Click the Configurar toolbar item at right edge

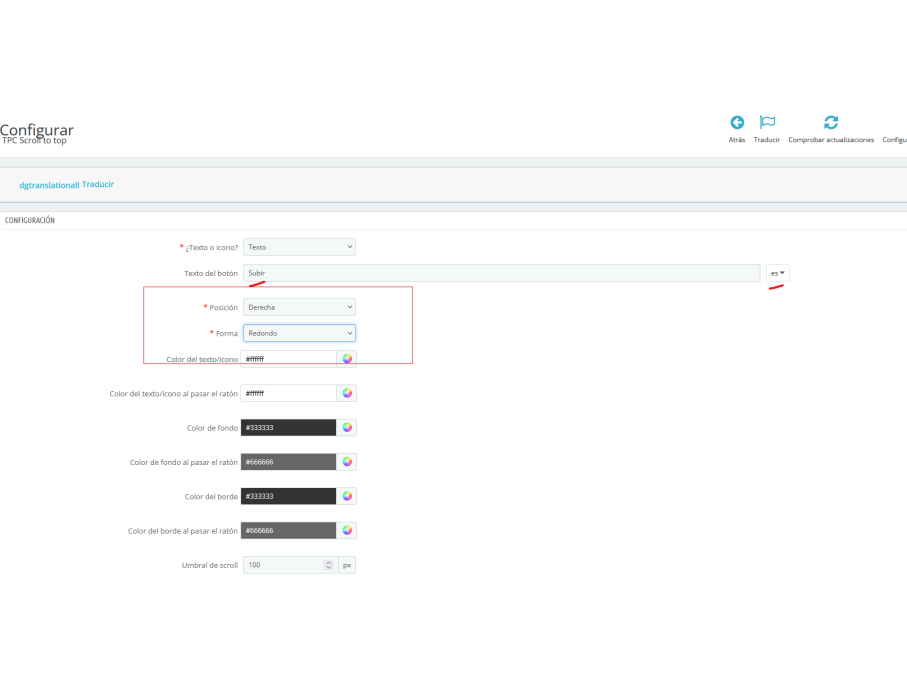tap(894, 139)
